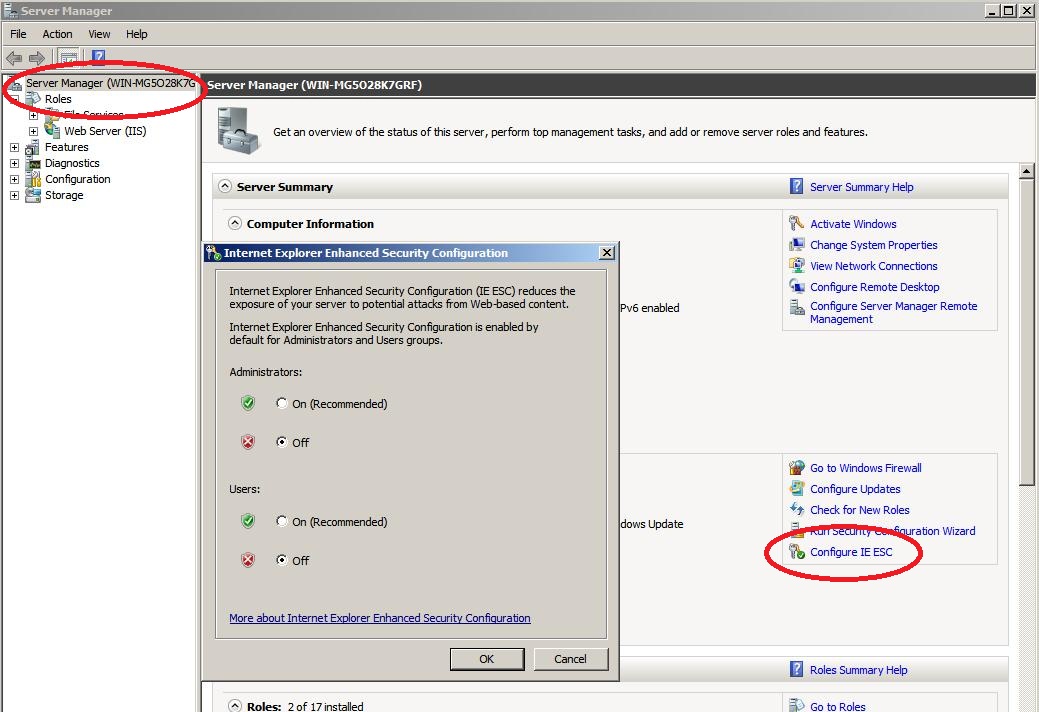Select the Features tree item
The image size is (1039, 712).
coord(66,147)
